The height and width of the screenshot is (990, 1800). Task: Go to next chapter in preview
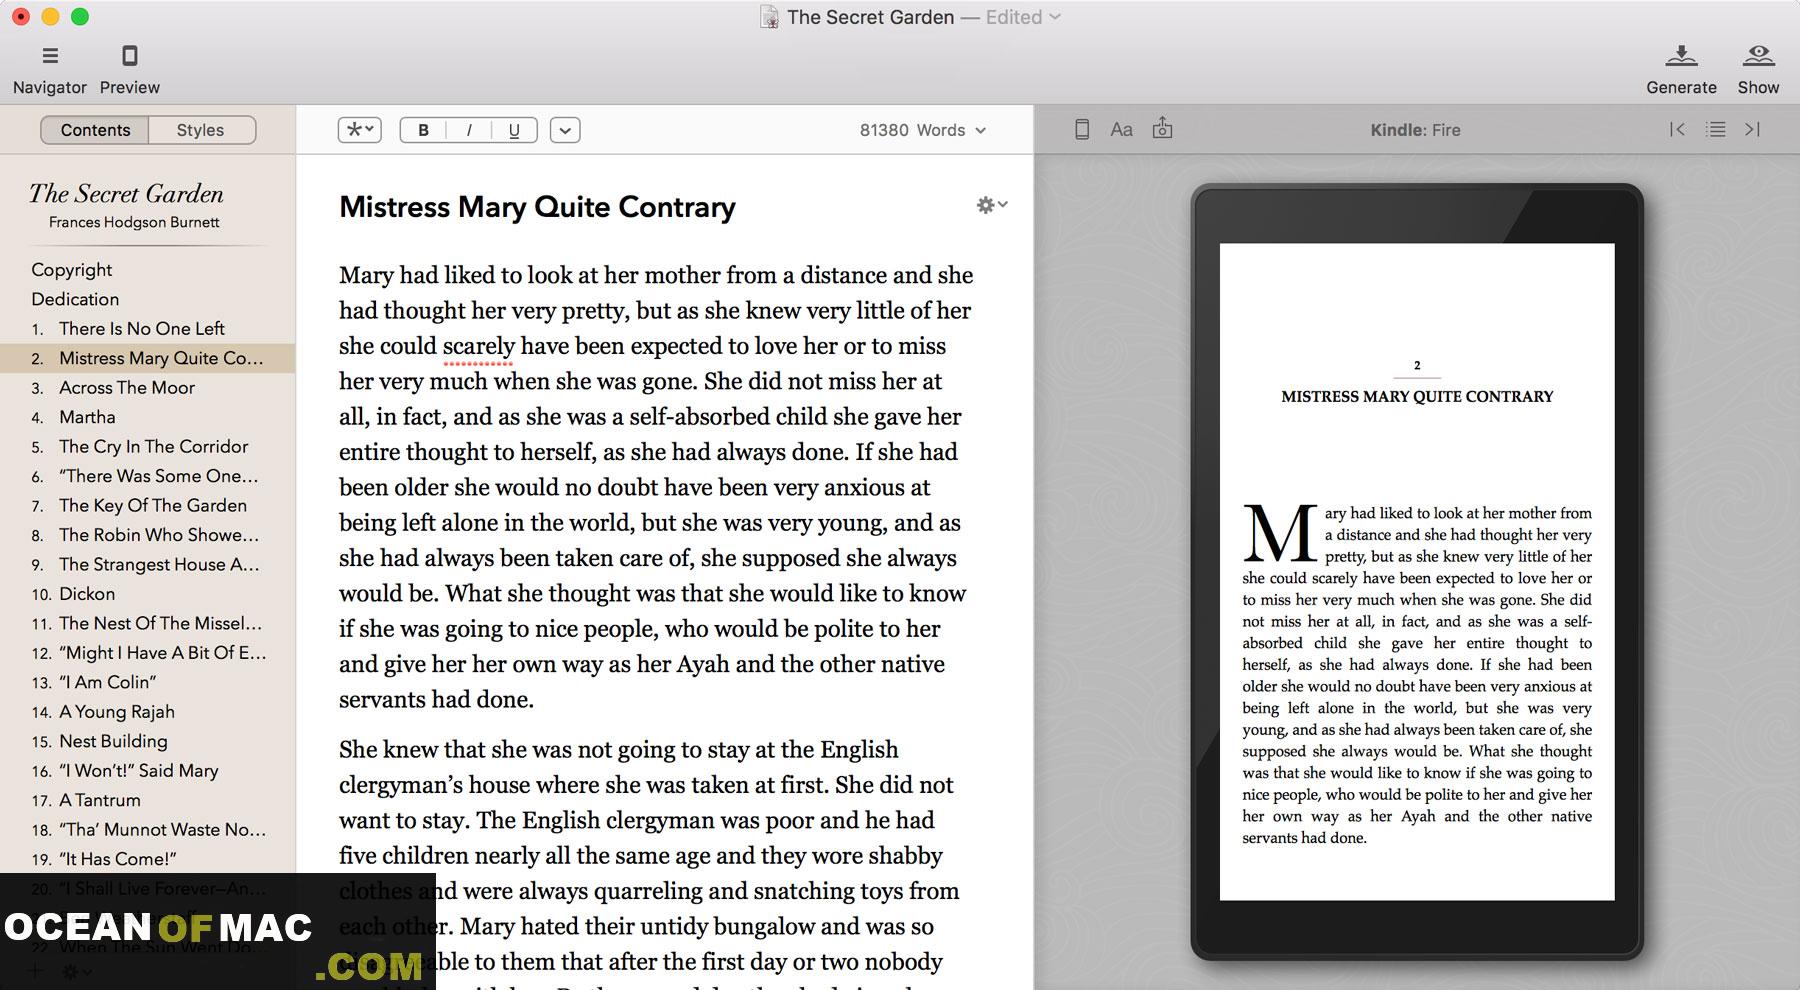coord(1753,129)
